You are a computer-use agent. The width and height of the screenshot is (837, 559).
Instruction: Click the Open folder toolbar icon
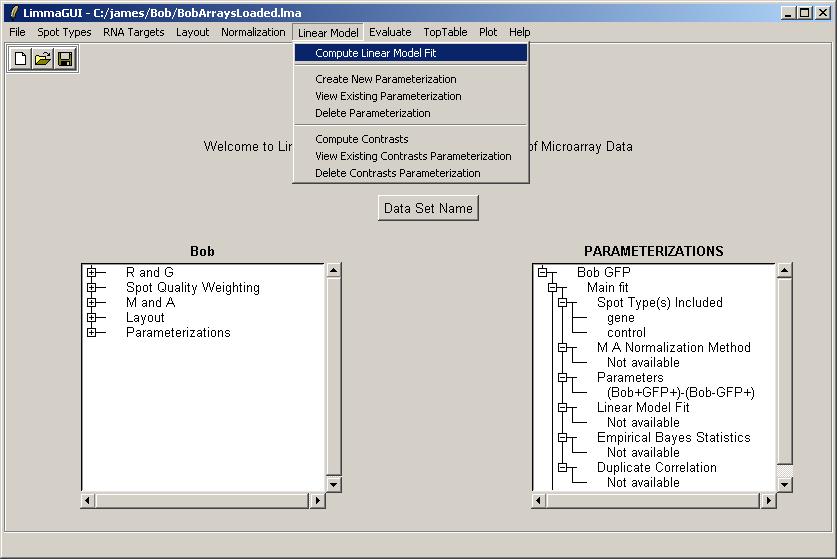click(42, 59)
